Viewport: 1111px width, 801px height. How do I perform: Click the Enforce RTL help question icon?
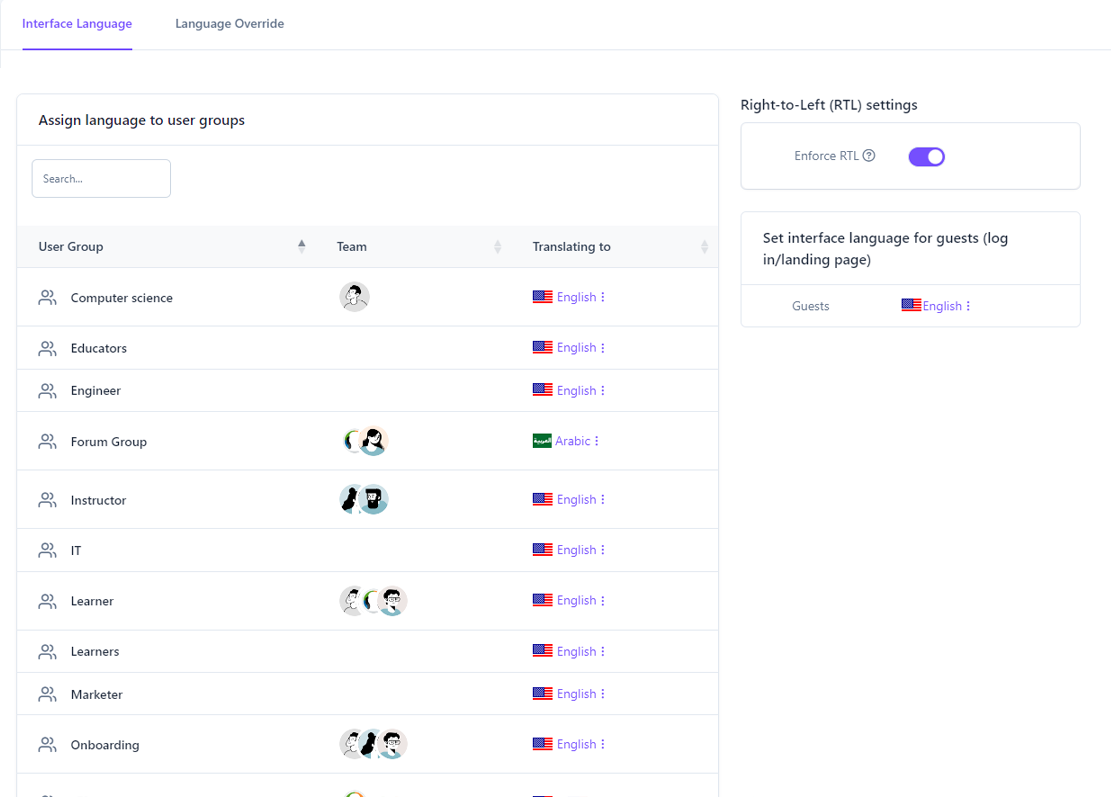point(869,156)
